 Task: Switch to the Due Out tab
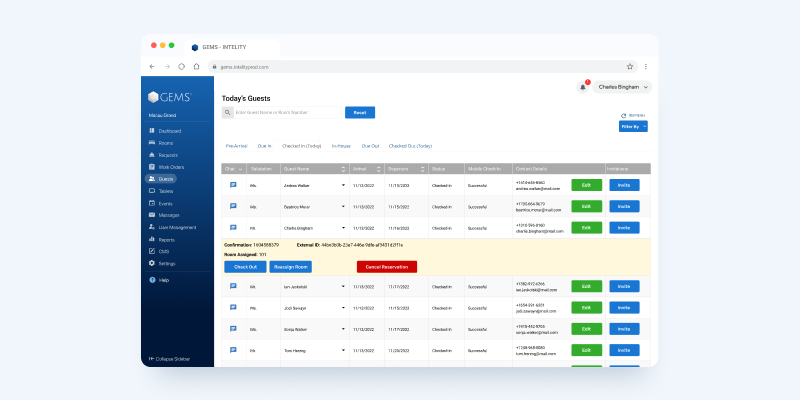coord(370,146)
